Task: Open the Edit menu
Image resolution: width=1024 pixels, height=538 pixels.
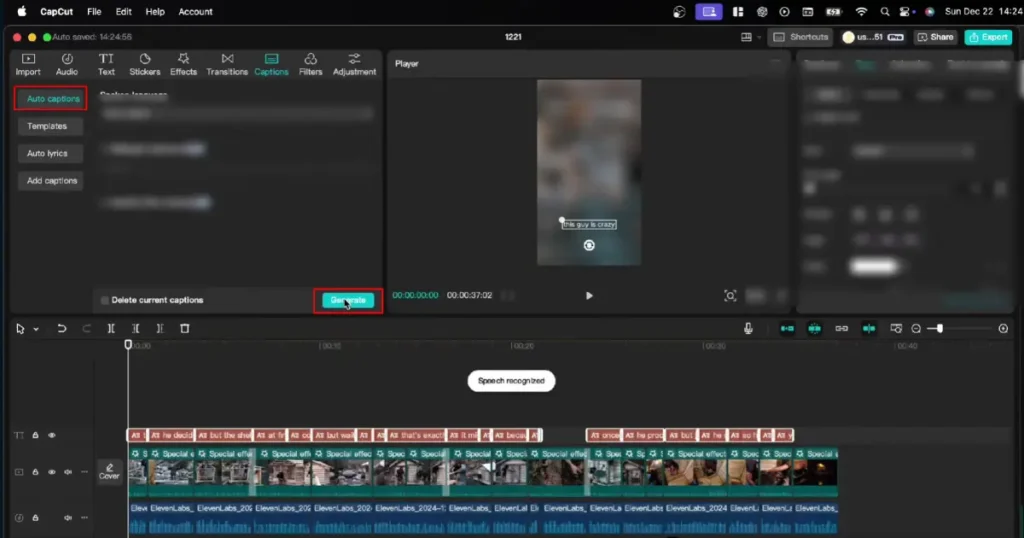Action: point(123,12)
